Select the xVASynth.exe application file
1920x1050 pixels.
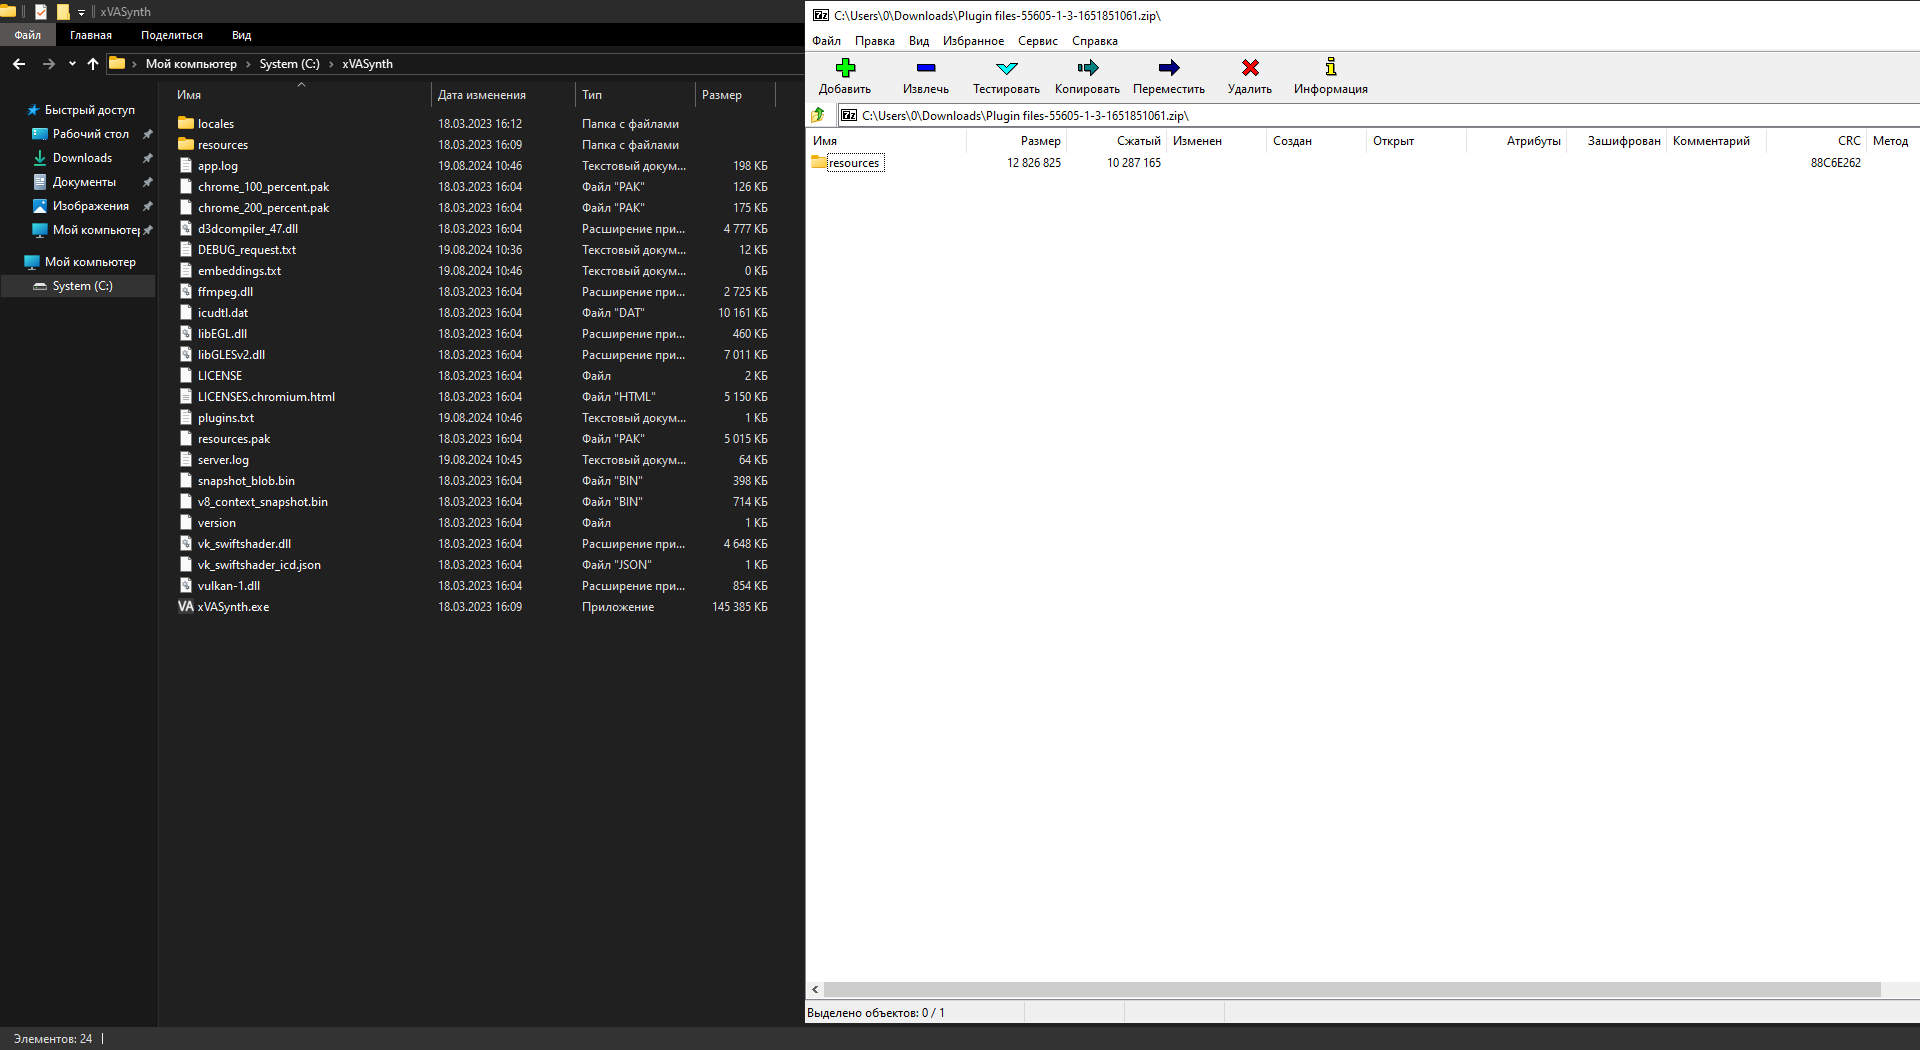(x=233, y=607)
